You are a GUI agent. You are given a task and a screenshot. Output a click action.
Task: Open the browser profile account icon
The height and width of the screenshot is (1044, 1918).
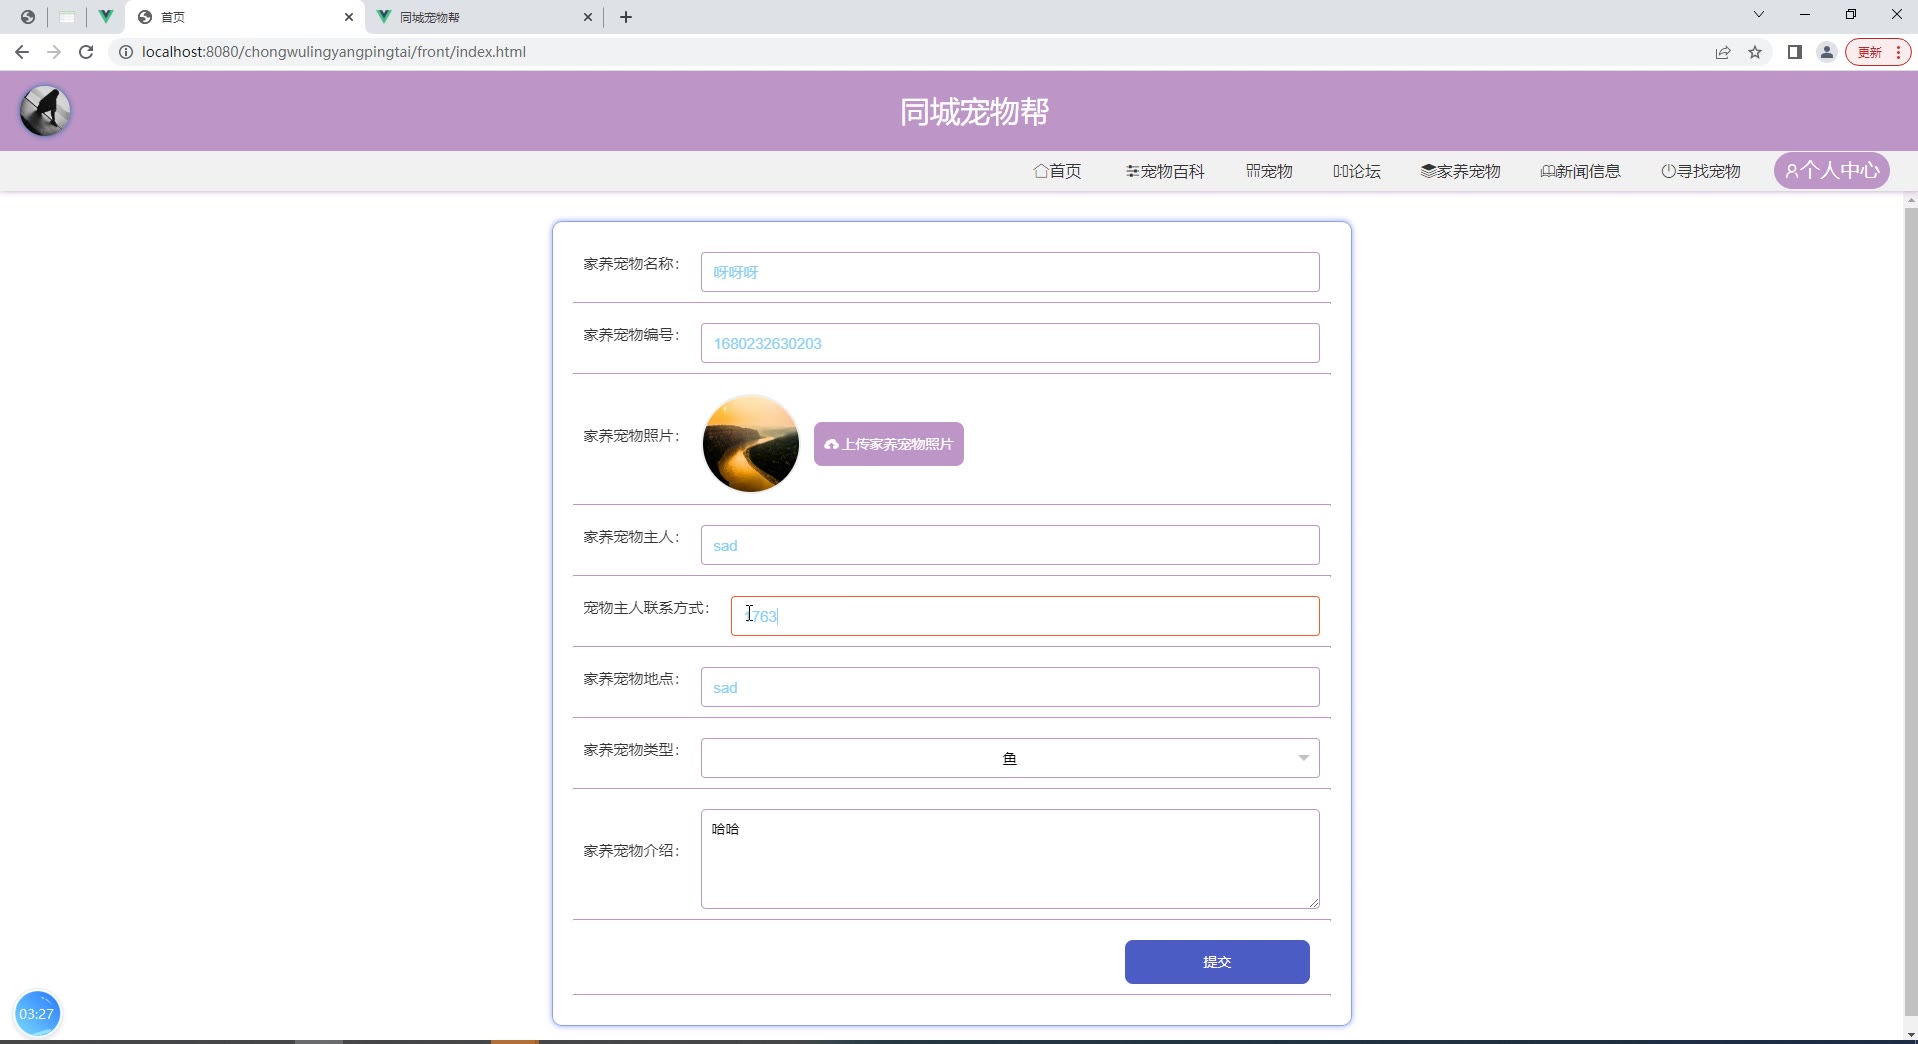coord(1826,52)
